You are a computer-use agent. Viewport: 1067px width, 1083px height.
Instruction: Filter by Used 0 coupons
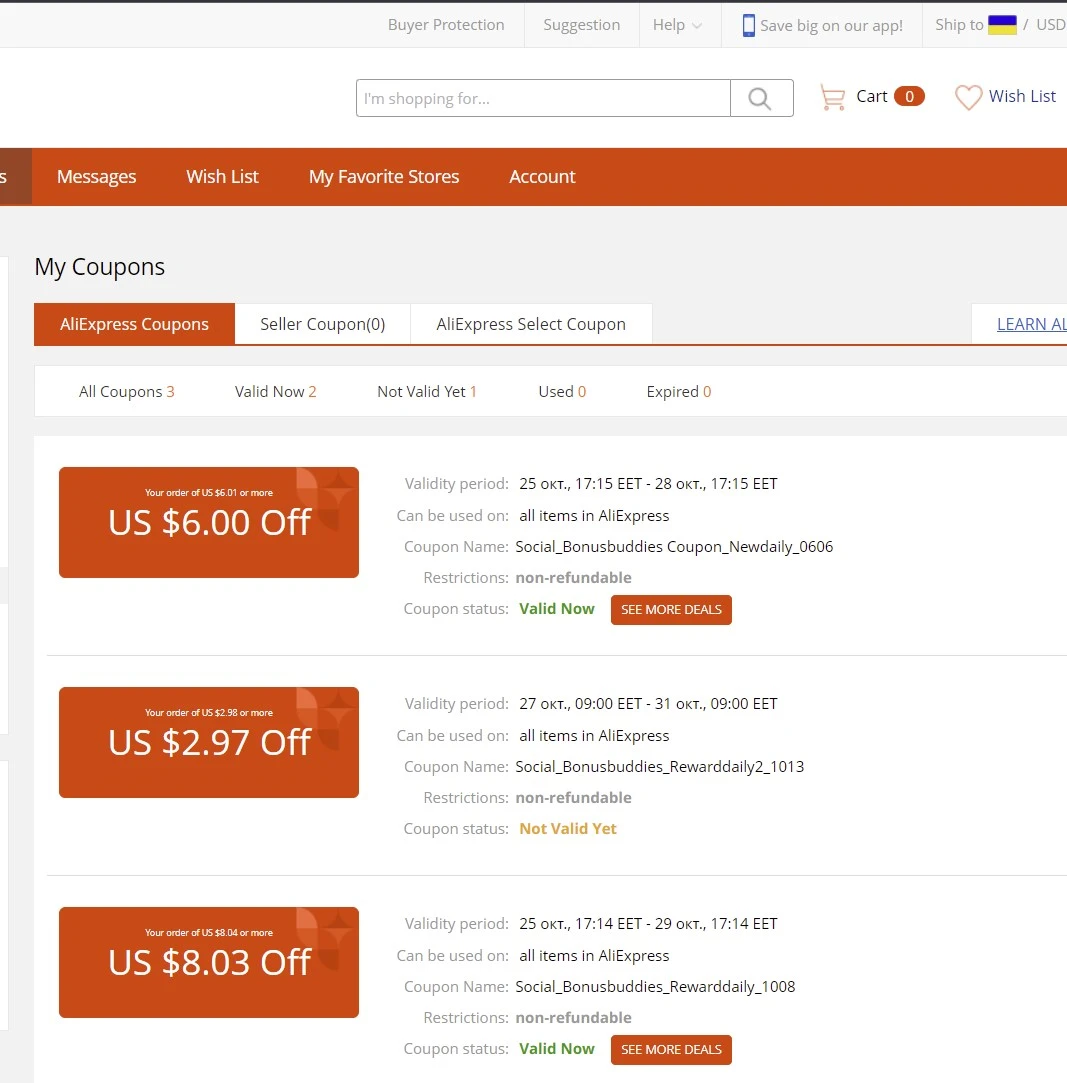(562, 392)
